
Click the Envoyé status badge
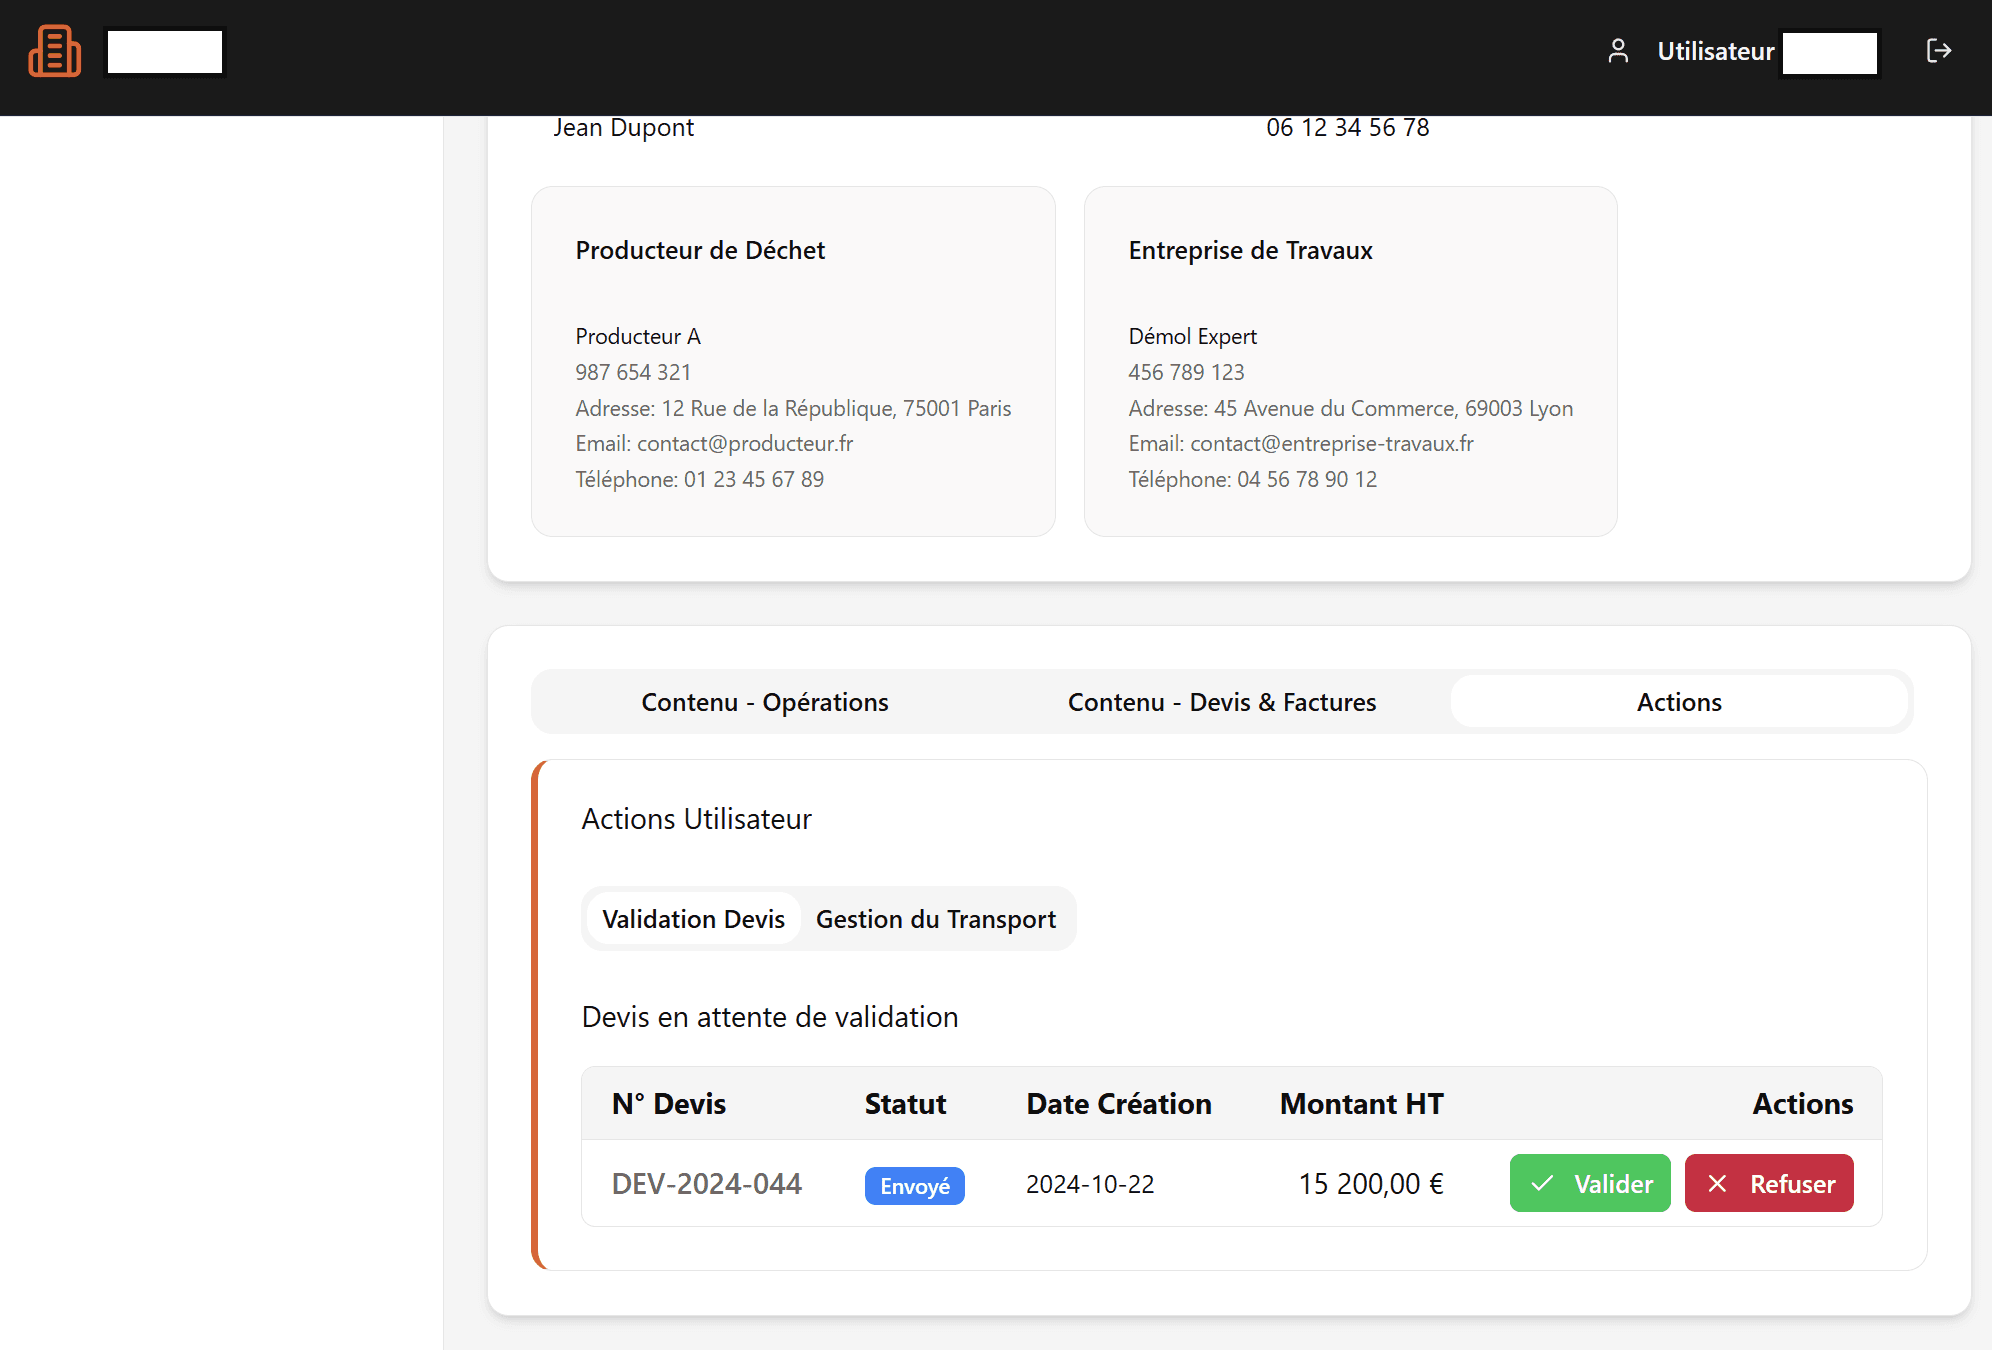914,1186
